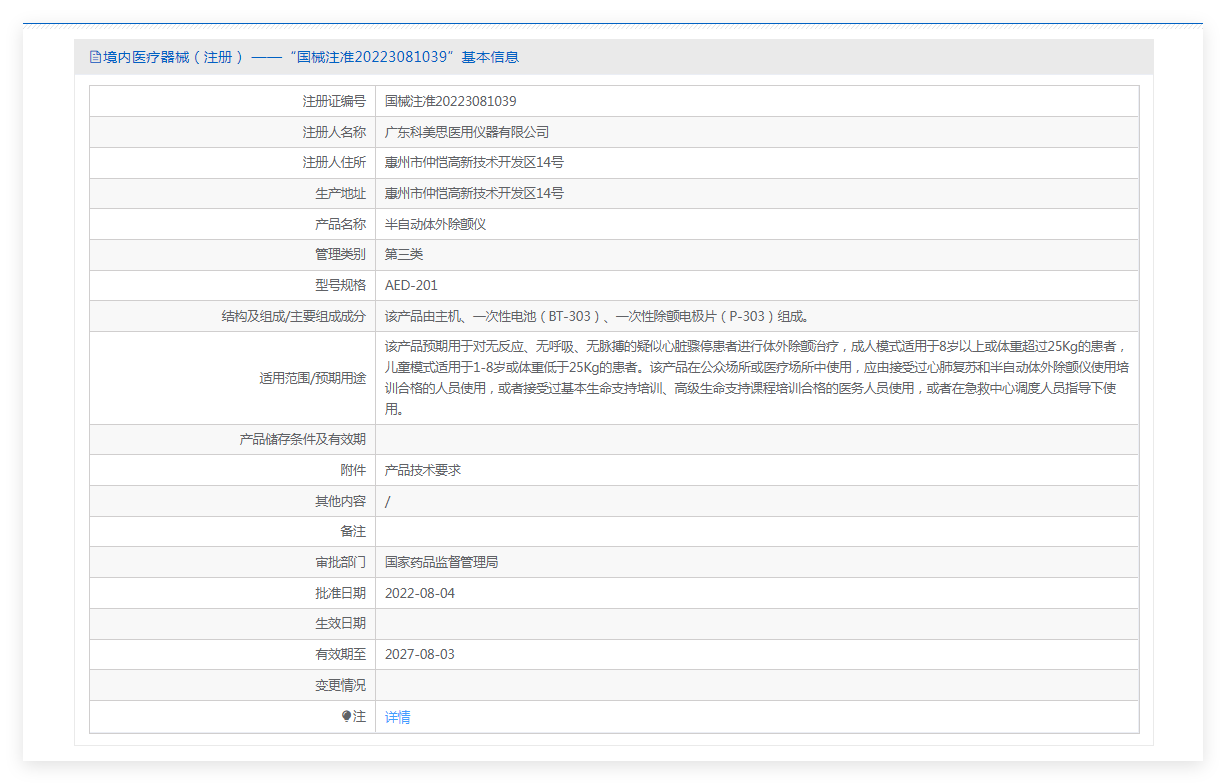Click the value 国家药品监督管理局
Viewport: 1226px width, 784px height.
coord(441,562)
